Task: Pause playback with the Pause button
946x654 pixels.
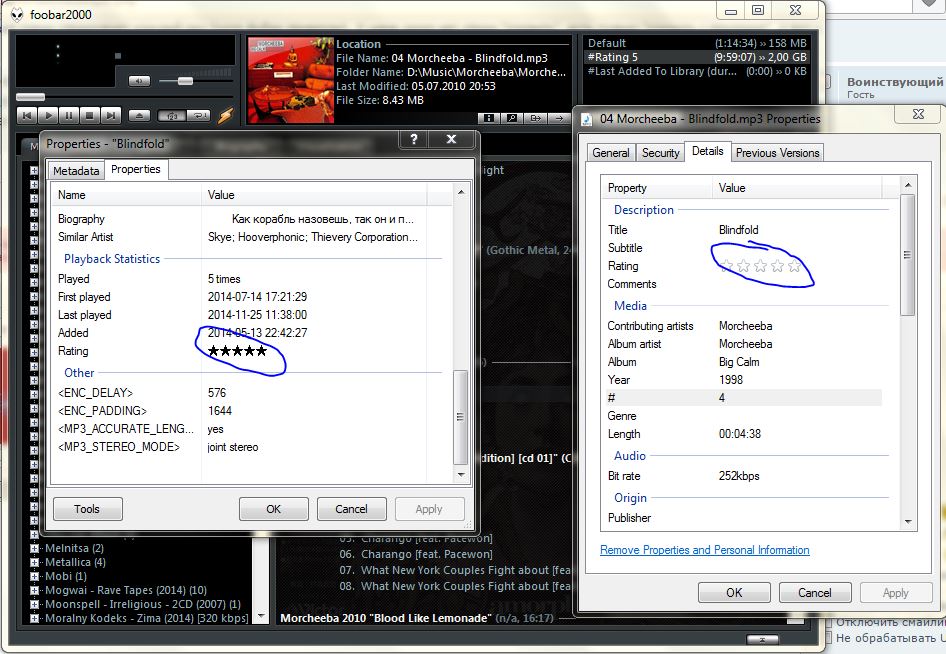Action: [69, 116]
